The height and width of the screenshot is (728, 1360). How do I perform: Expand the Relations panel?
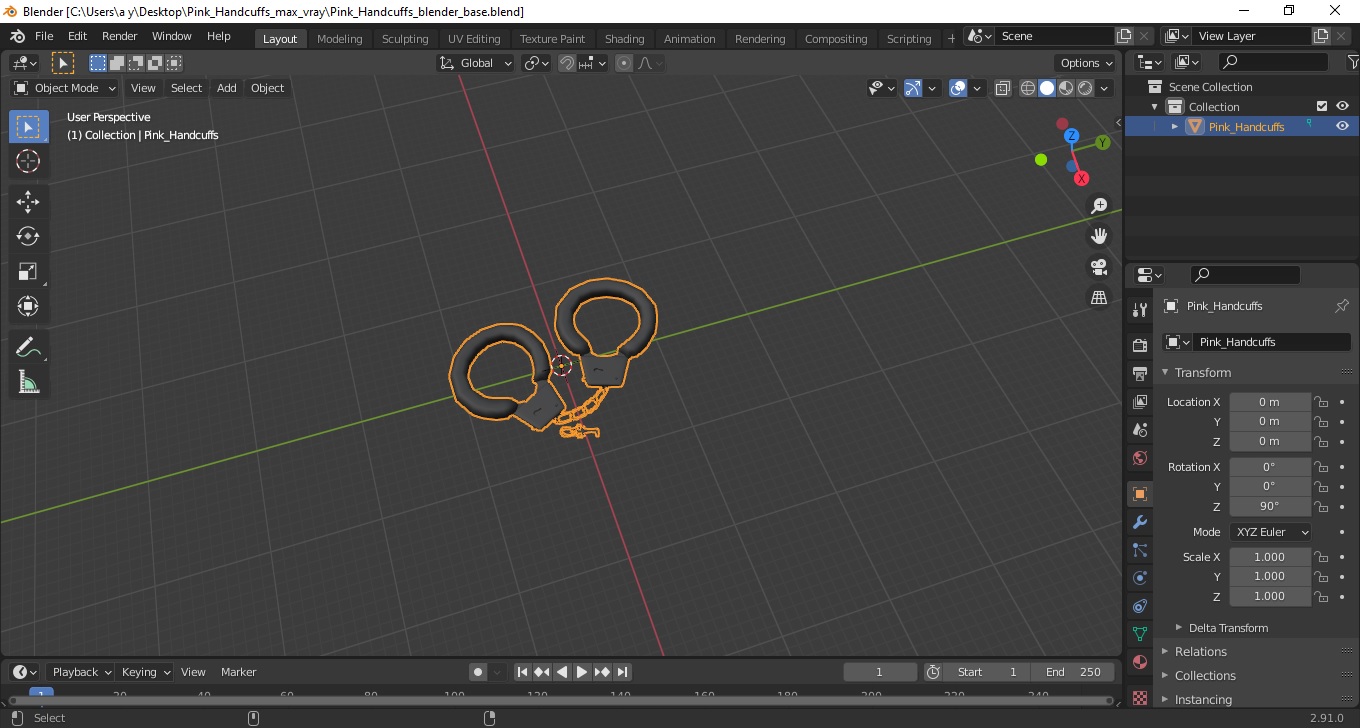point(1165,651)
